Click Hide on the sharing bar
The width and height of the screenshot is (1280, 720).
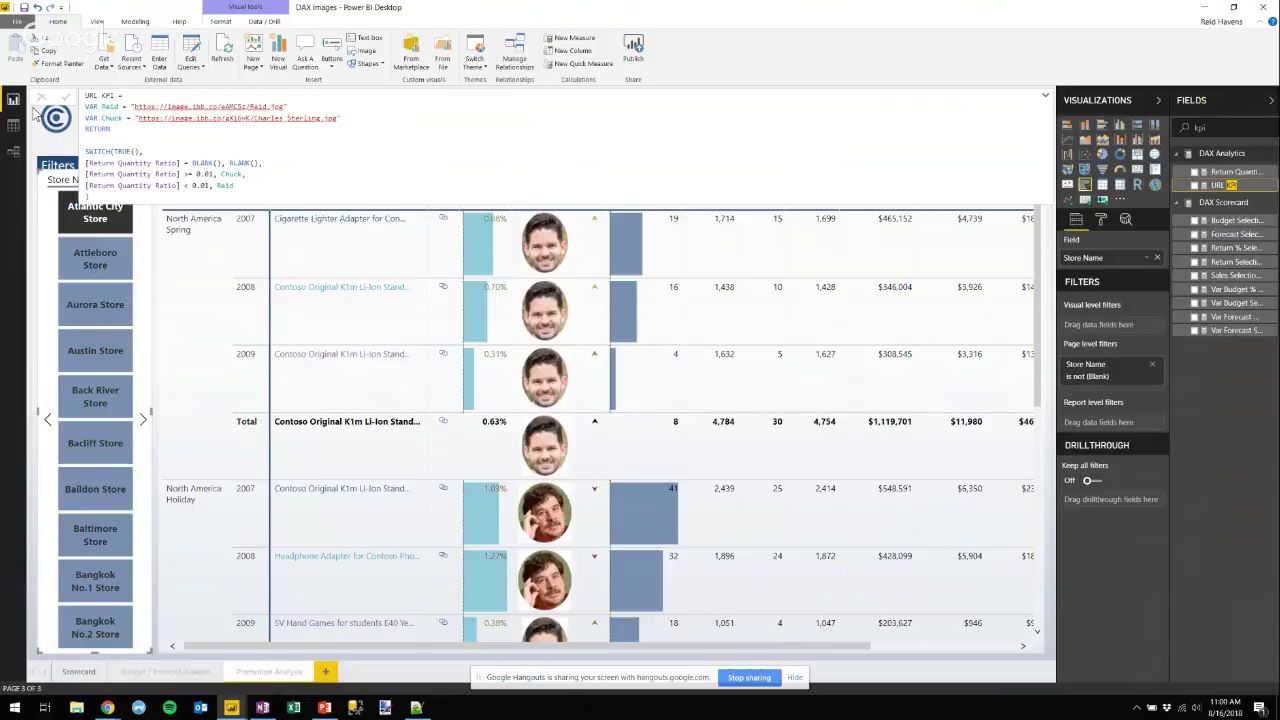click(x=794, y=678)
